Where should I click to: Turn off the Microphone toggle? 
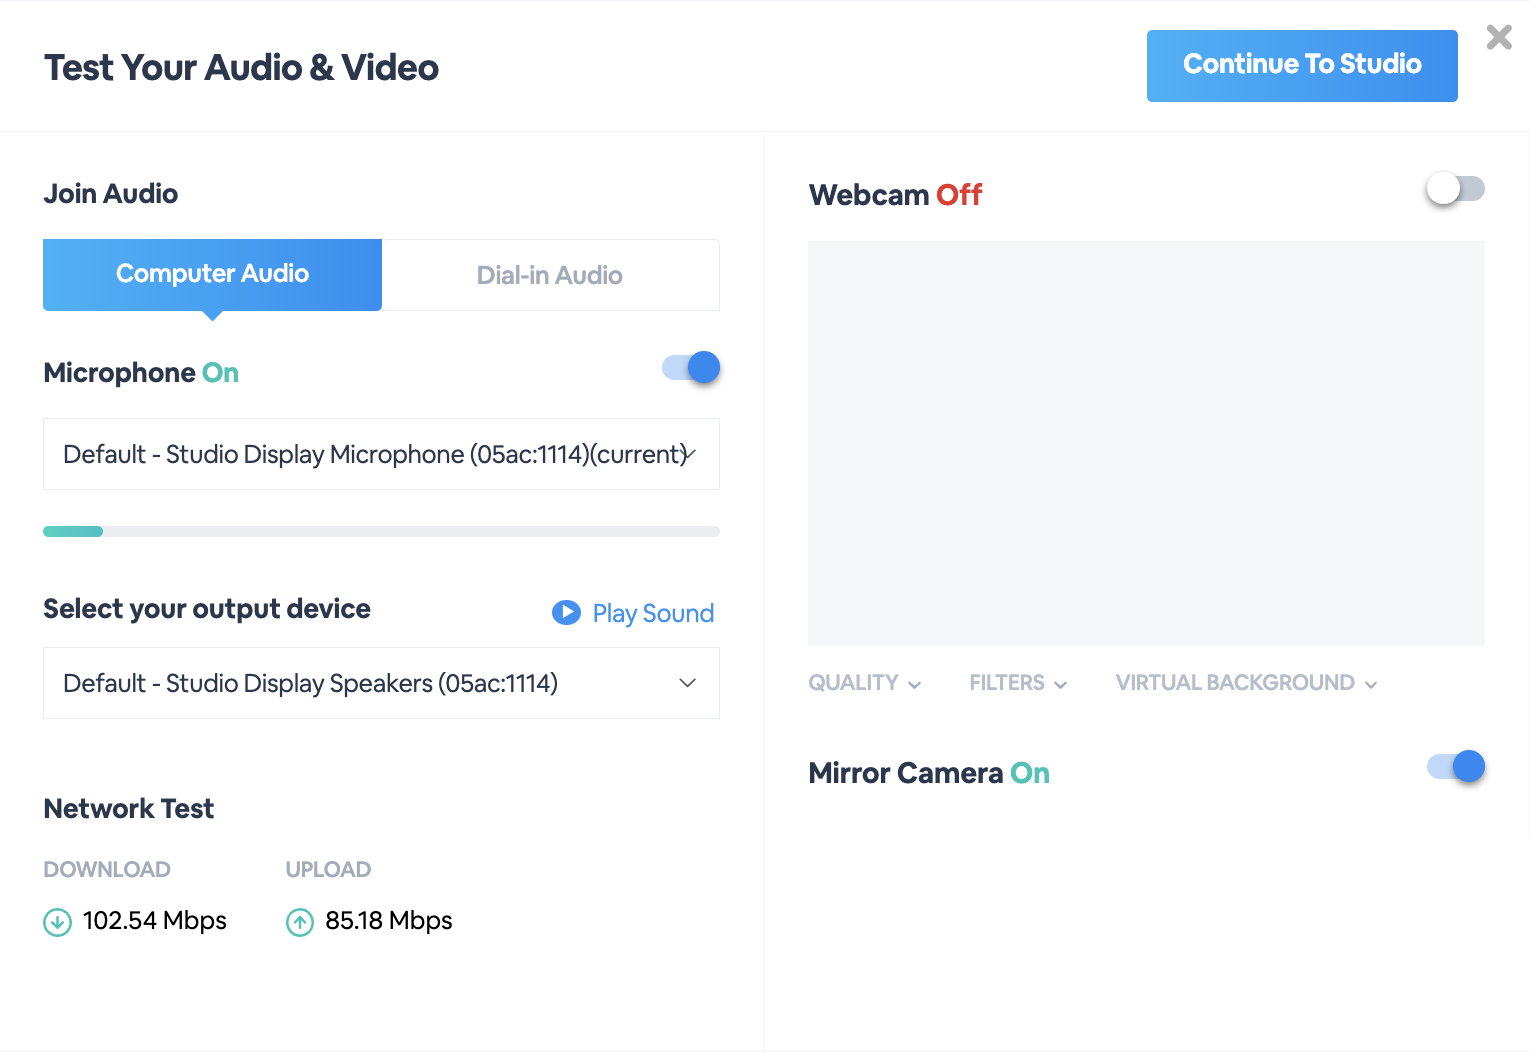[690, 367]
